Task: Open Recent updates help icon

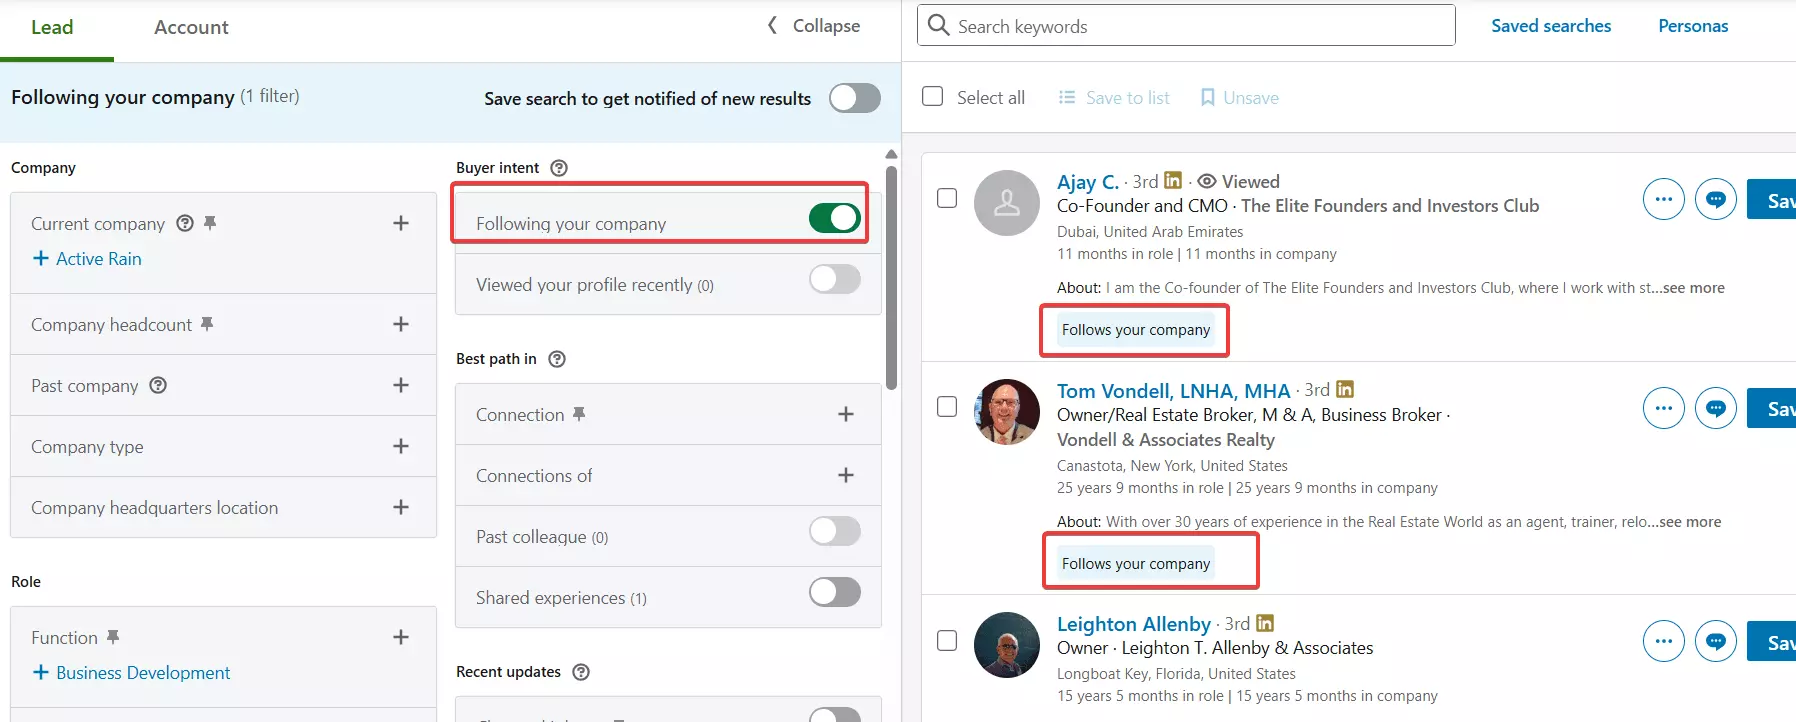Action: pyautogui.click(x=581, y=672)
